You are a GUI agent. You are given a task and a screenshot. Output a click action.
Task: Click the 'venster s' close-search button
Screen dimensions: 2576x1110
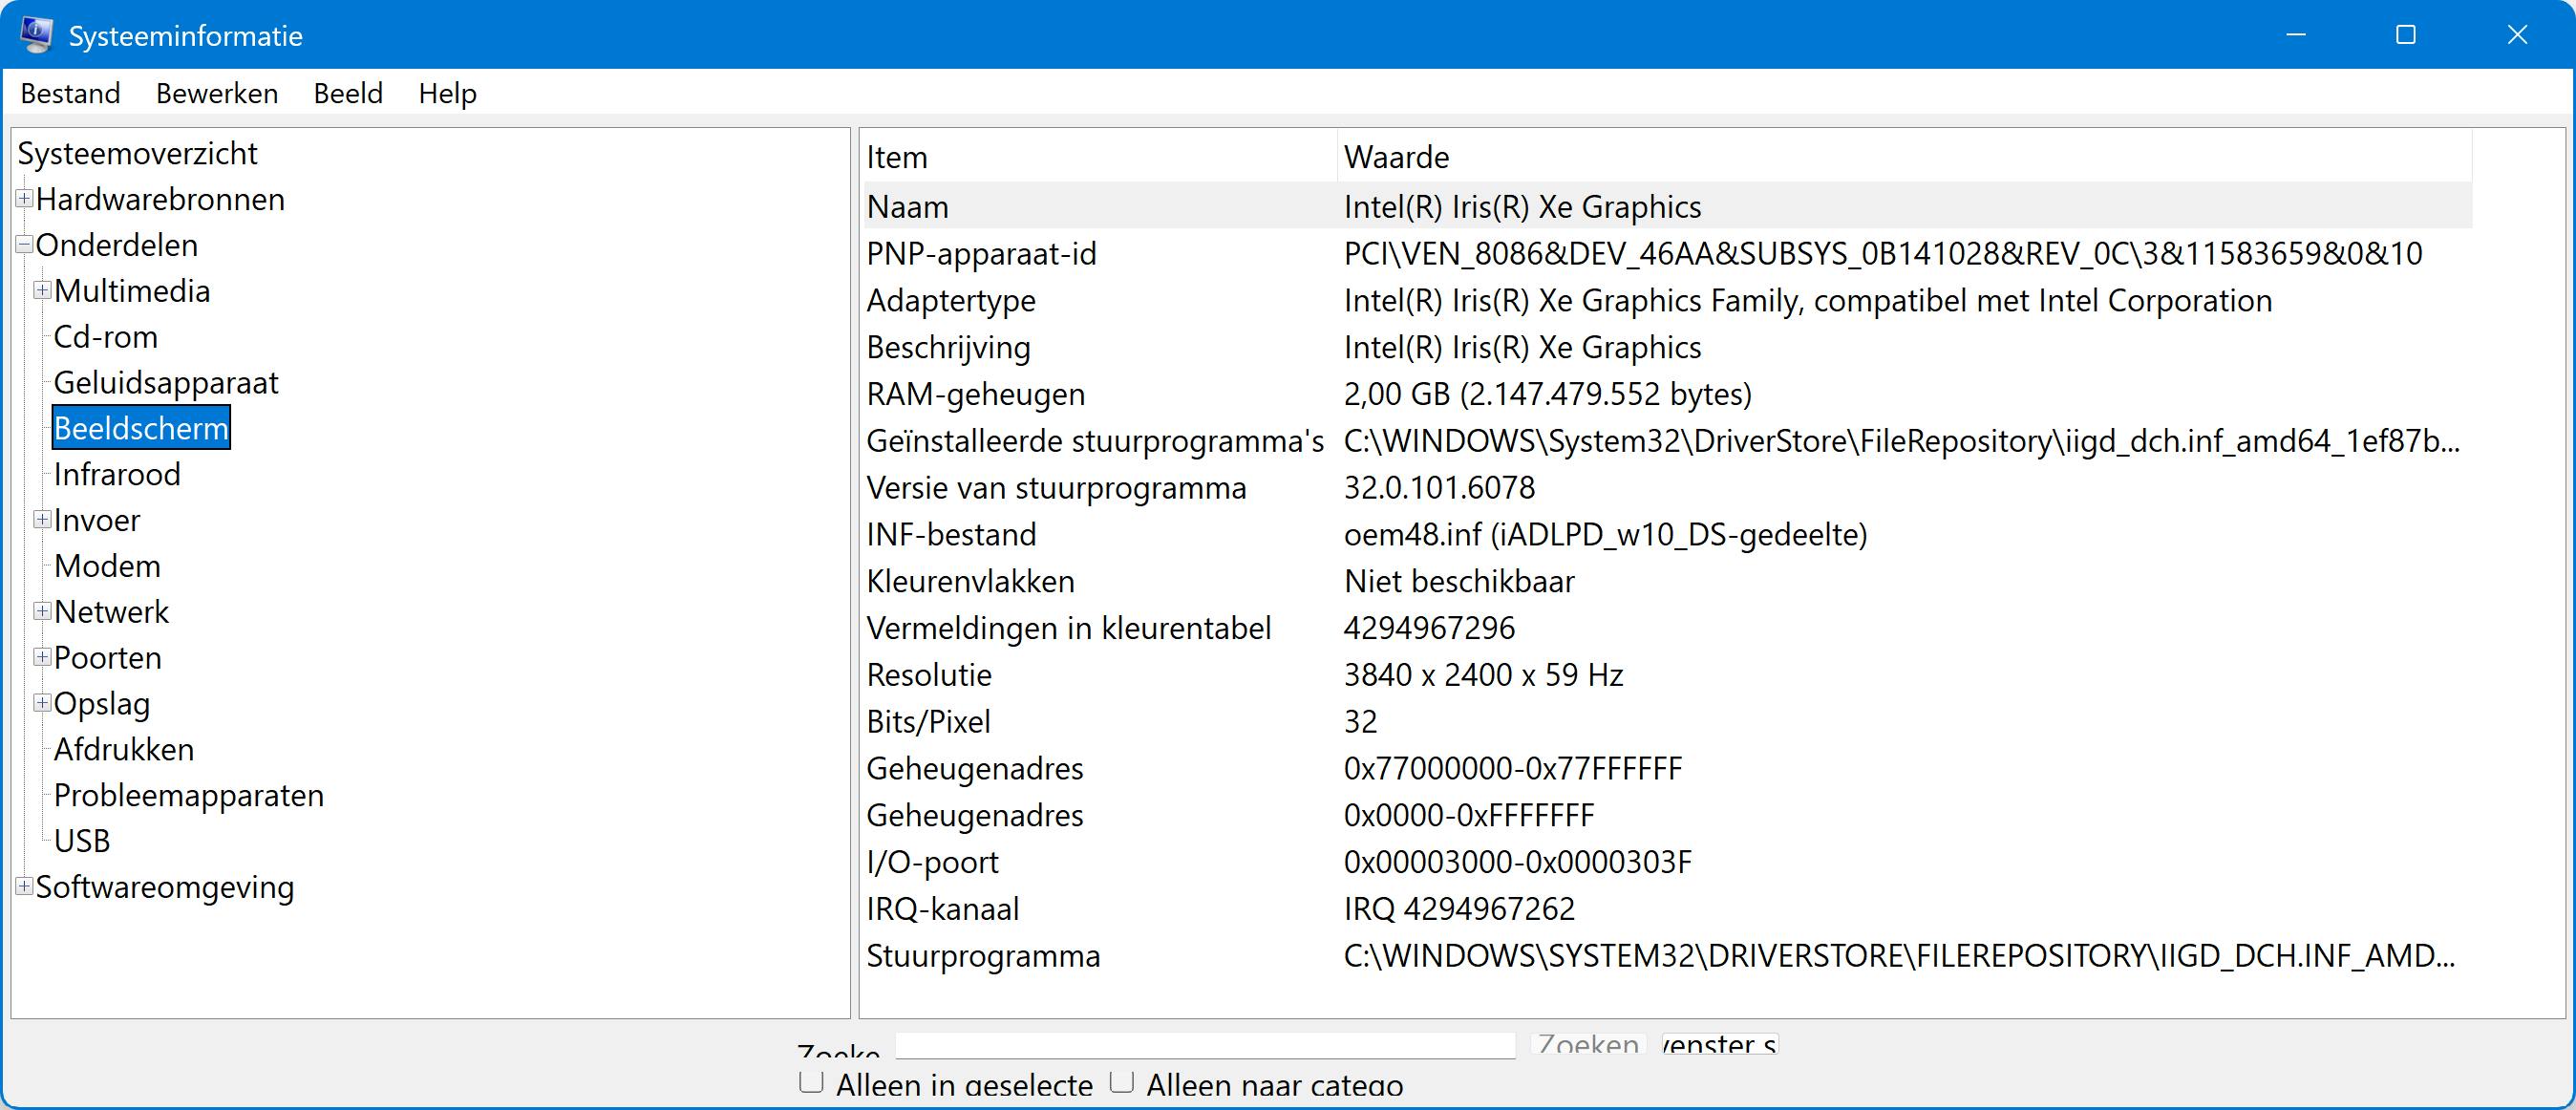[x=1719, y=1045]
